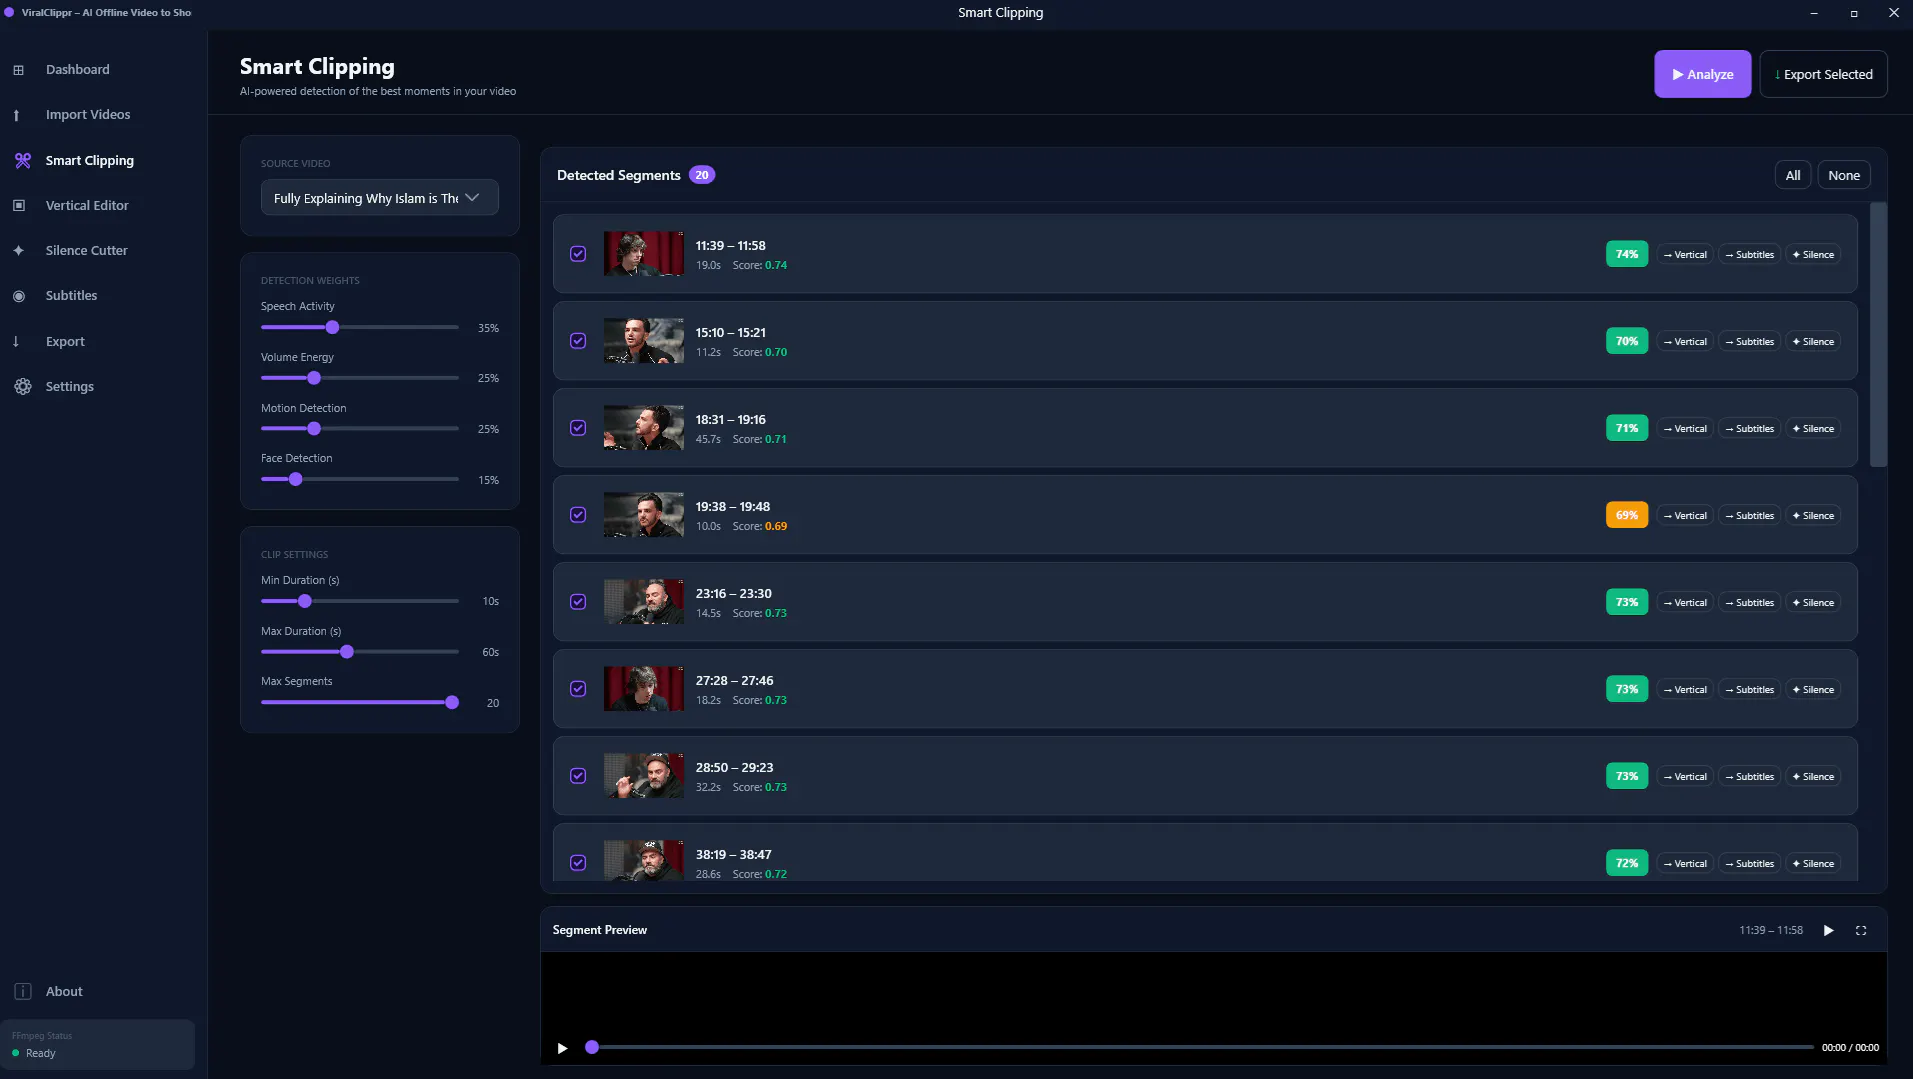Open thumbnail of 28:50 – 29:23 segment
The width and height of the screenshot is (1913, 1079).
[643, 776]
